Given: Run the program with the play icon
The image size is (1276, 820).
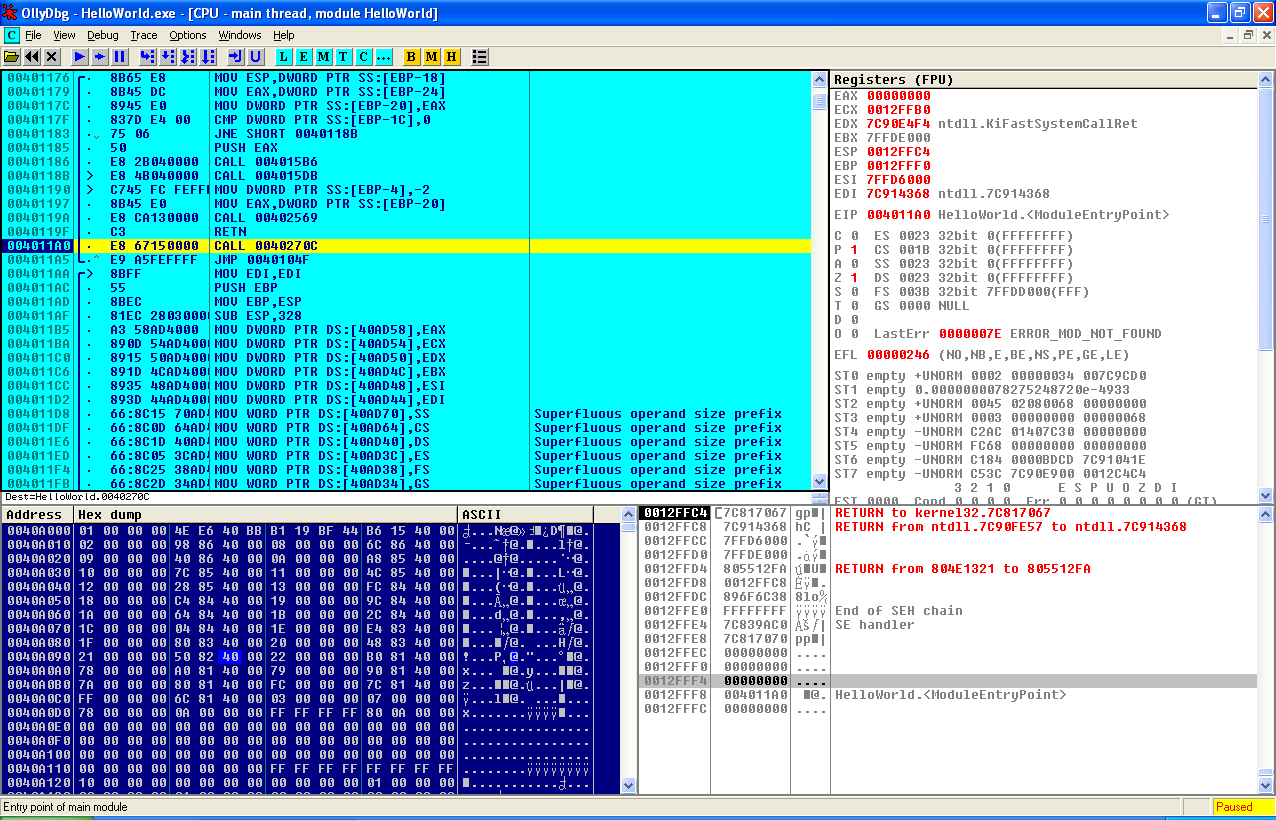Looking at the screenshot, I should [x=80, y=57].
